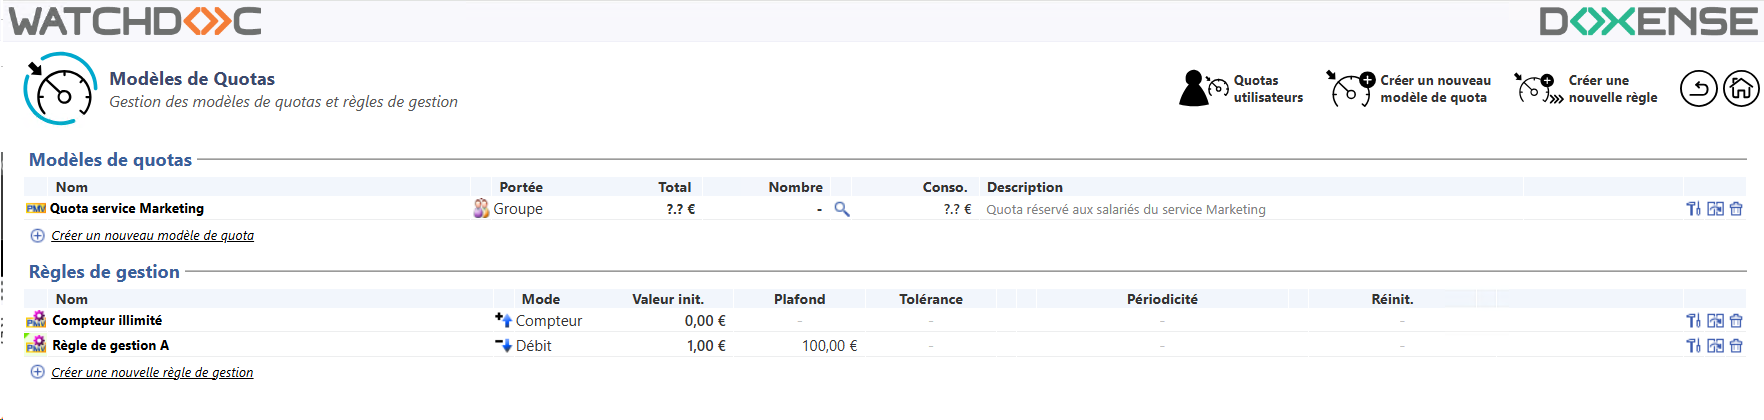Duplicate Règle de gestion A
This screenshot has width=1764, height=420.
(x=1715, y=346)
